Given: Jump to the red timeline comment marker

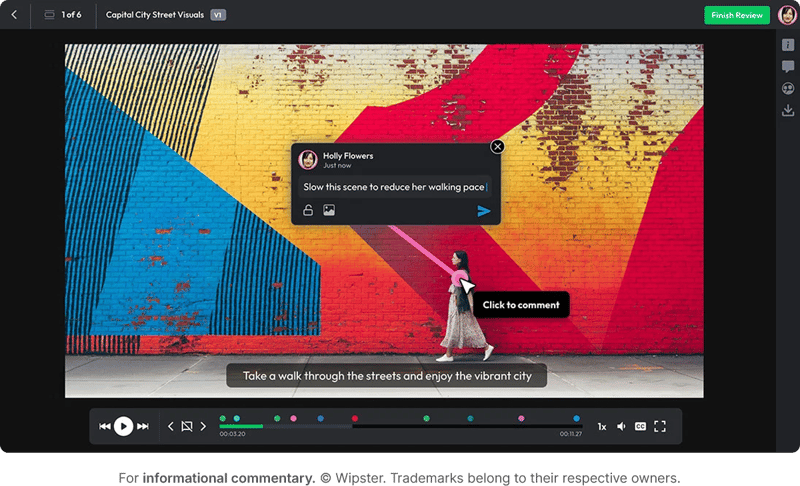Looking at the screenshot, I should coord(355,418).
